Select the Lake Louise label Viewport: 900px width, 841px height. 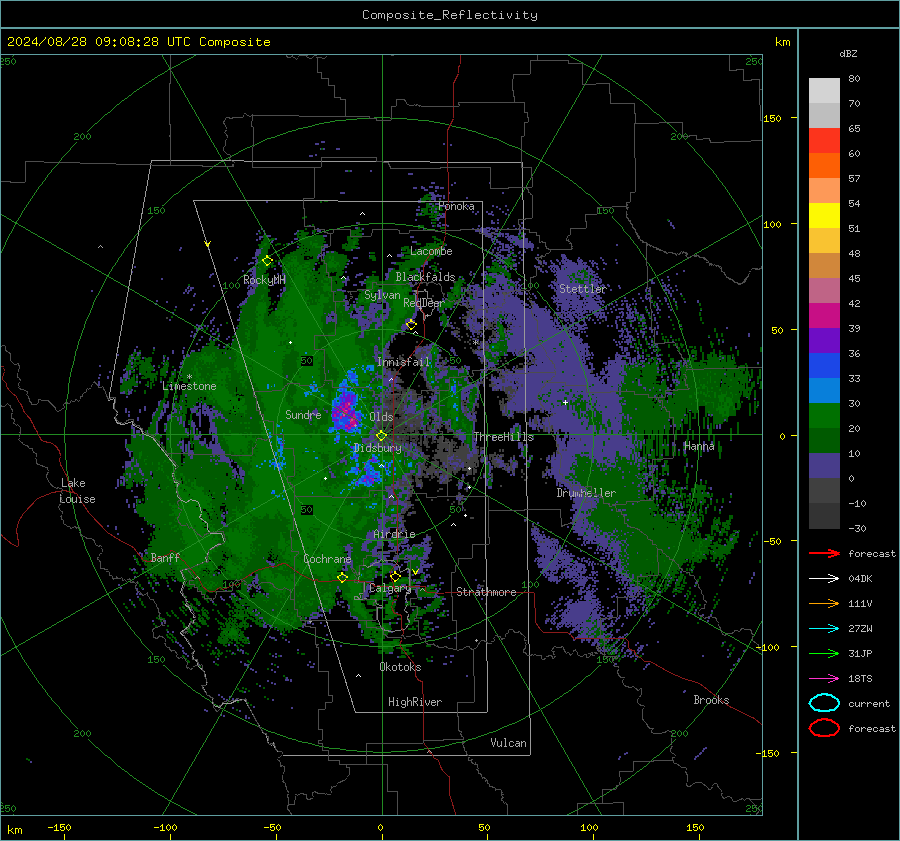(77, 491)
